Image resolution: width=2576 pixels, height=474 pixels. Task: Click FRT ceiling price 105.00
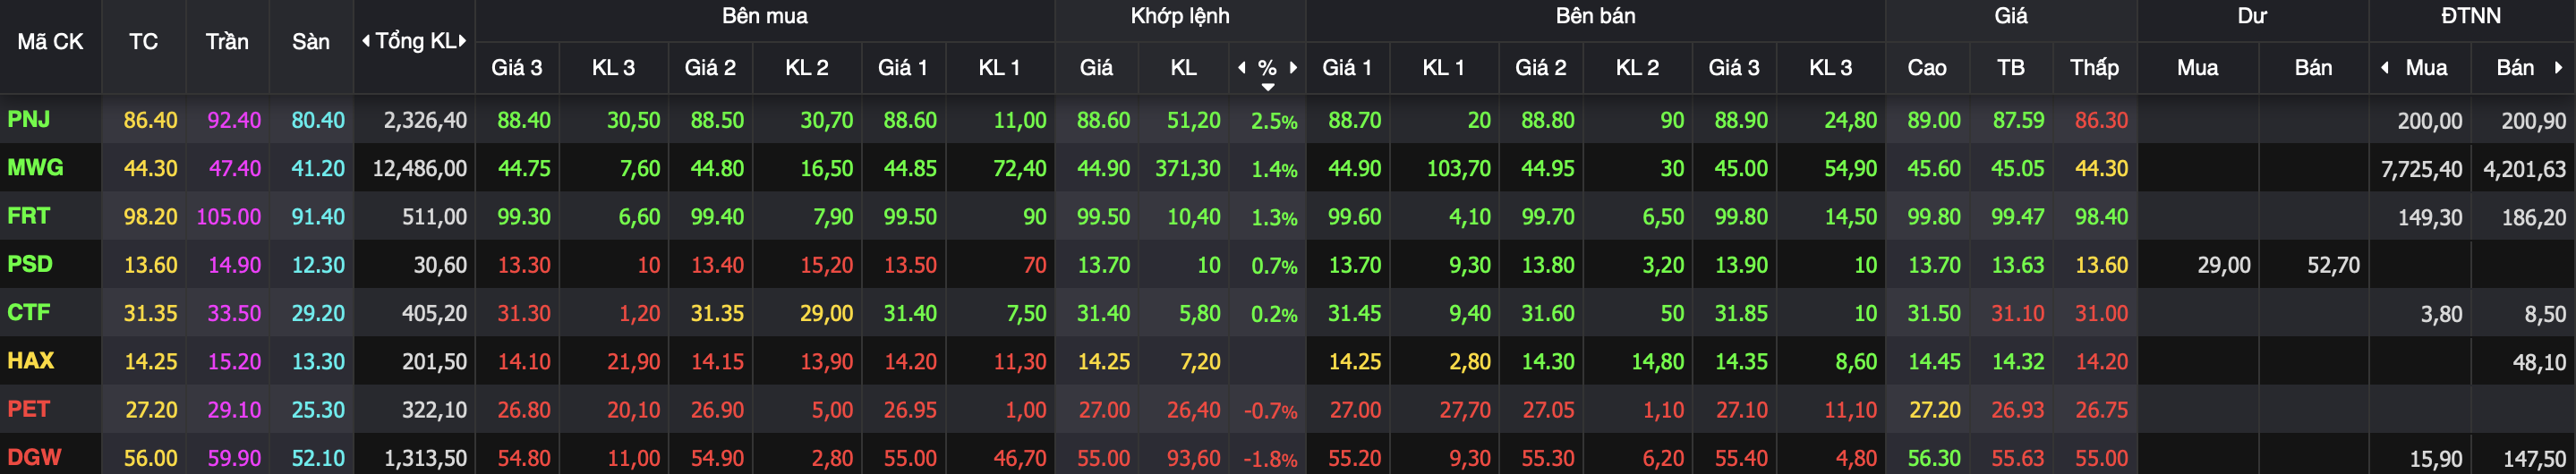pos(229,217)
